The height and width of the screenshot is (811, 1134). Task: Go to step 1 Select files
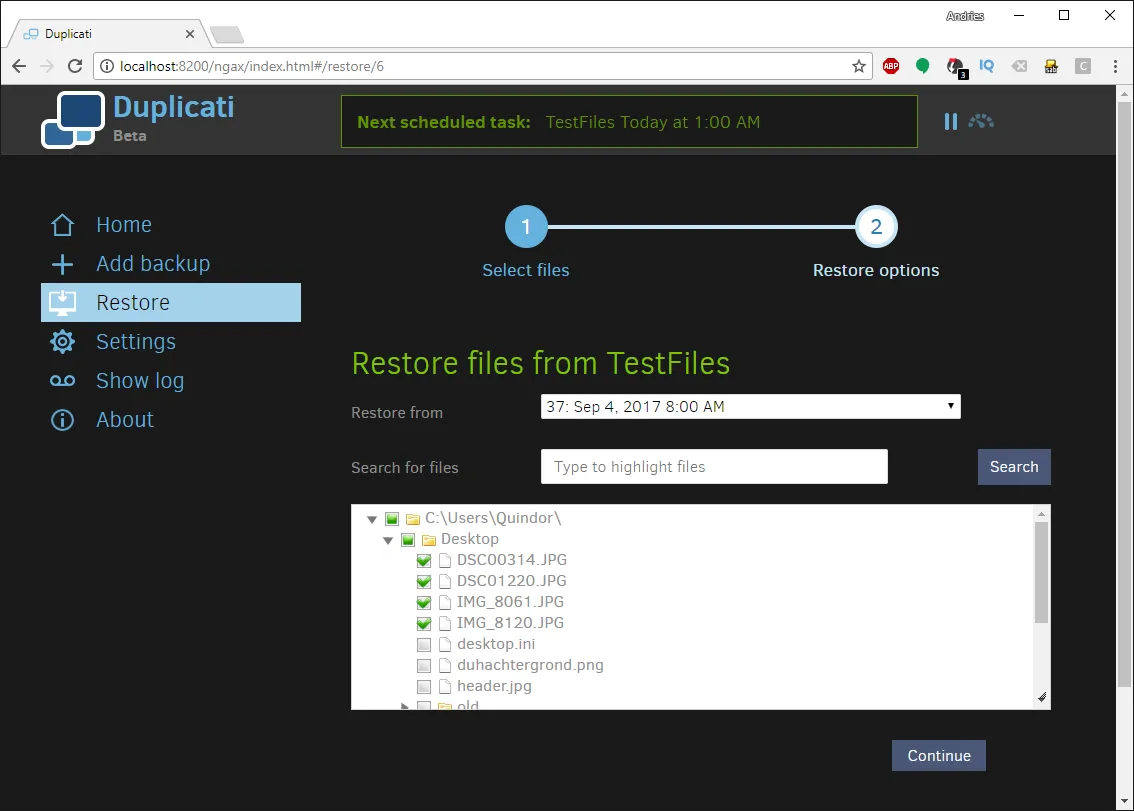(526, 227)
